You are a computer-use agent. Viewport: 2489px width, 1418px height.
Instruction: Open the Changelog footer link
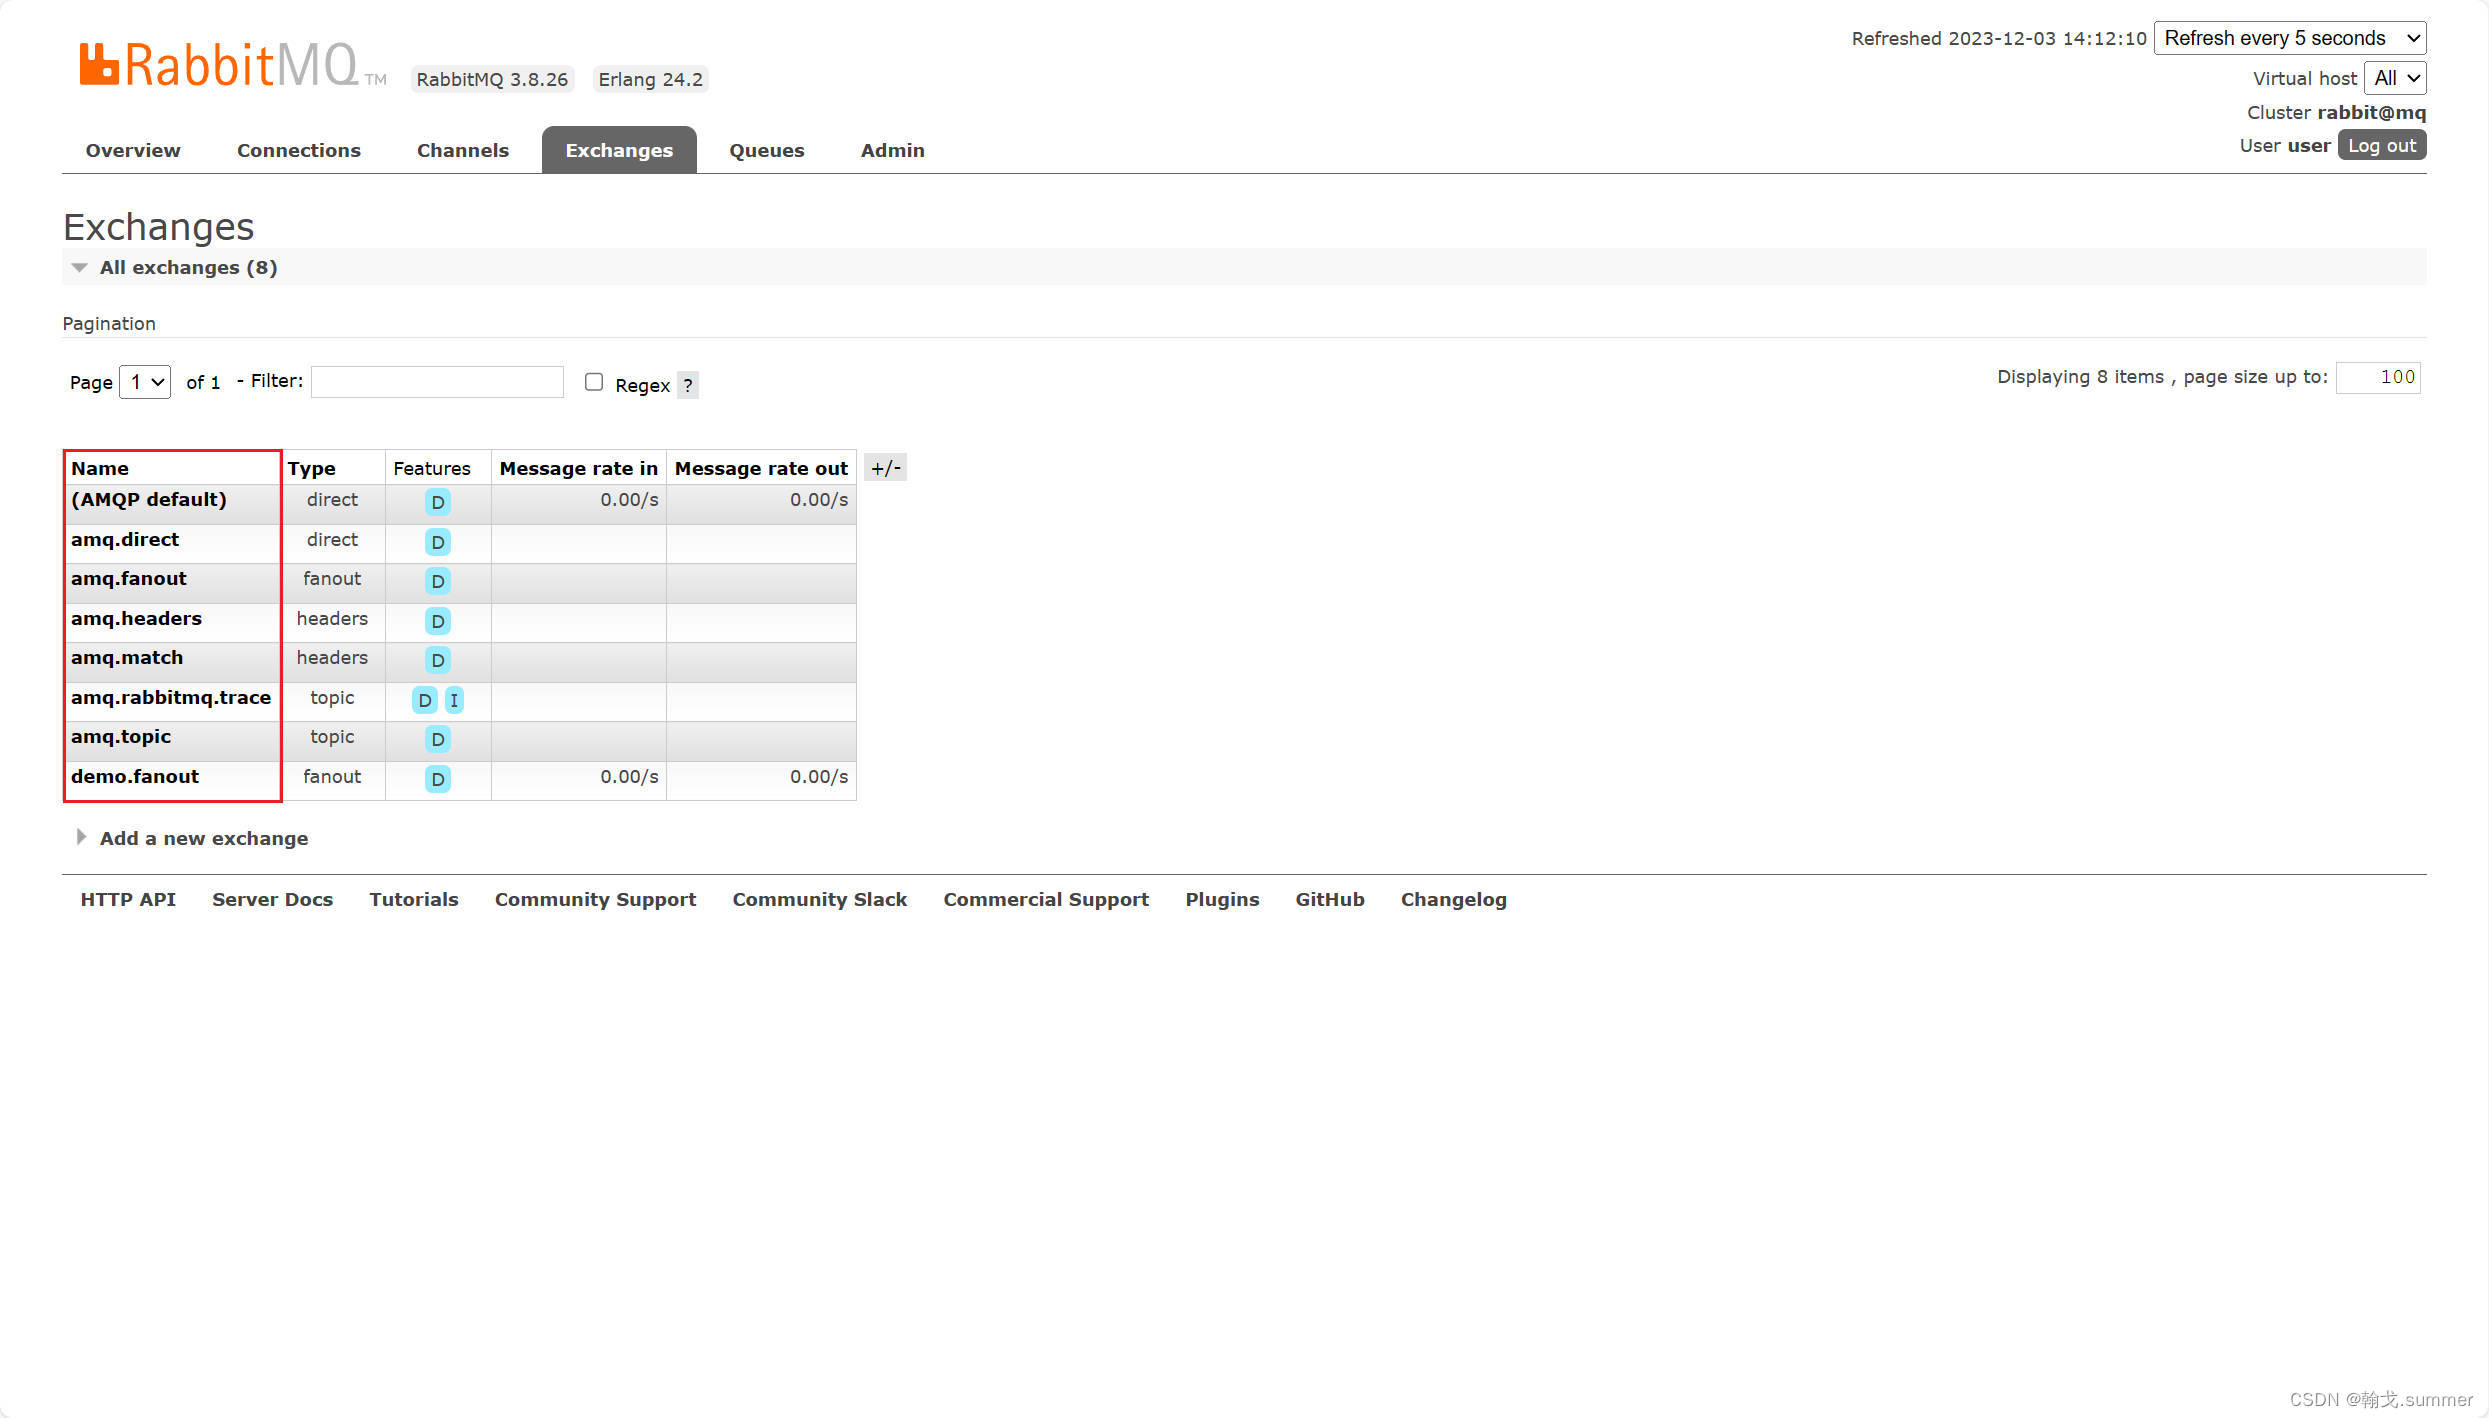(x=1453, y=899)
